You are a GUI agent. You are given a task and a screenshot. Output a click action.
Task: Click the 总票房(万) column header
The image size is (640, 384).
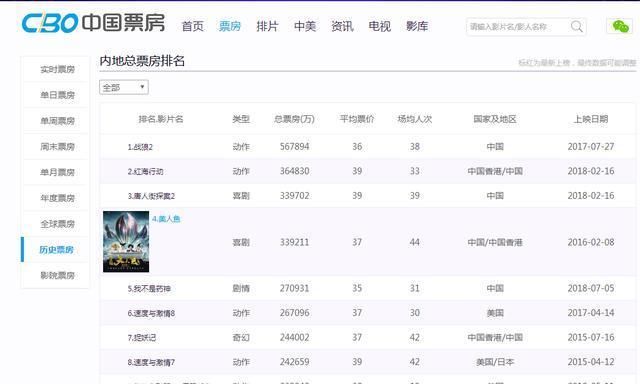[x=294, y=119]
